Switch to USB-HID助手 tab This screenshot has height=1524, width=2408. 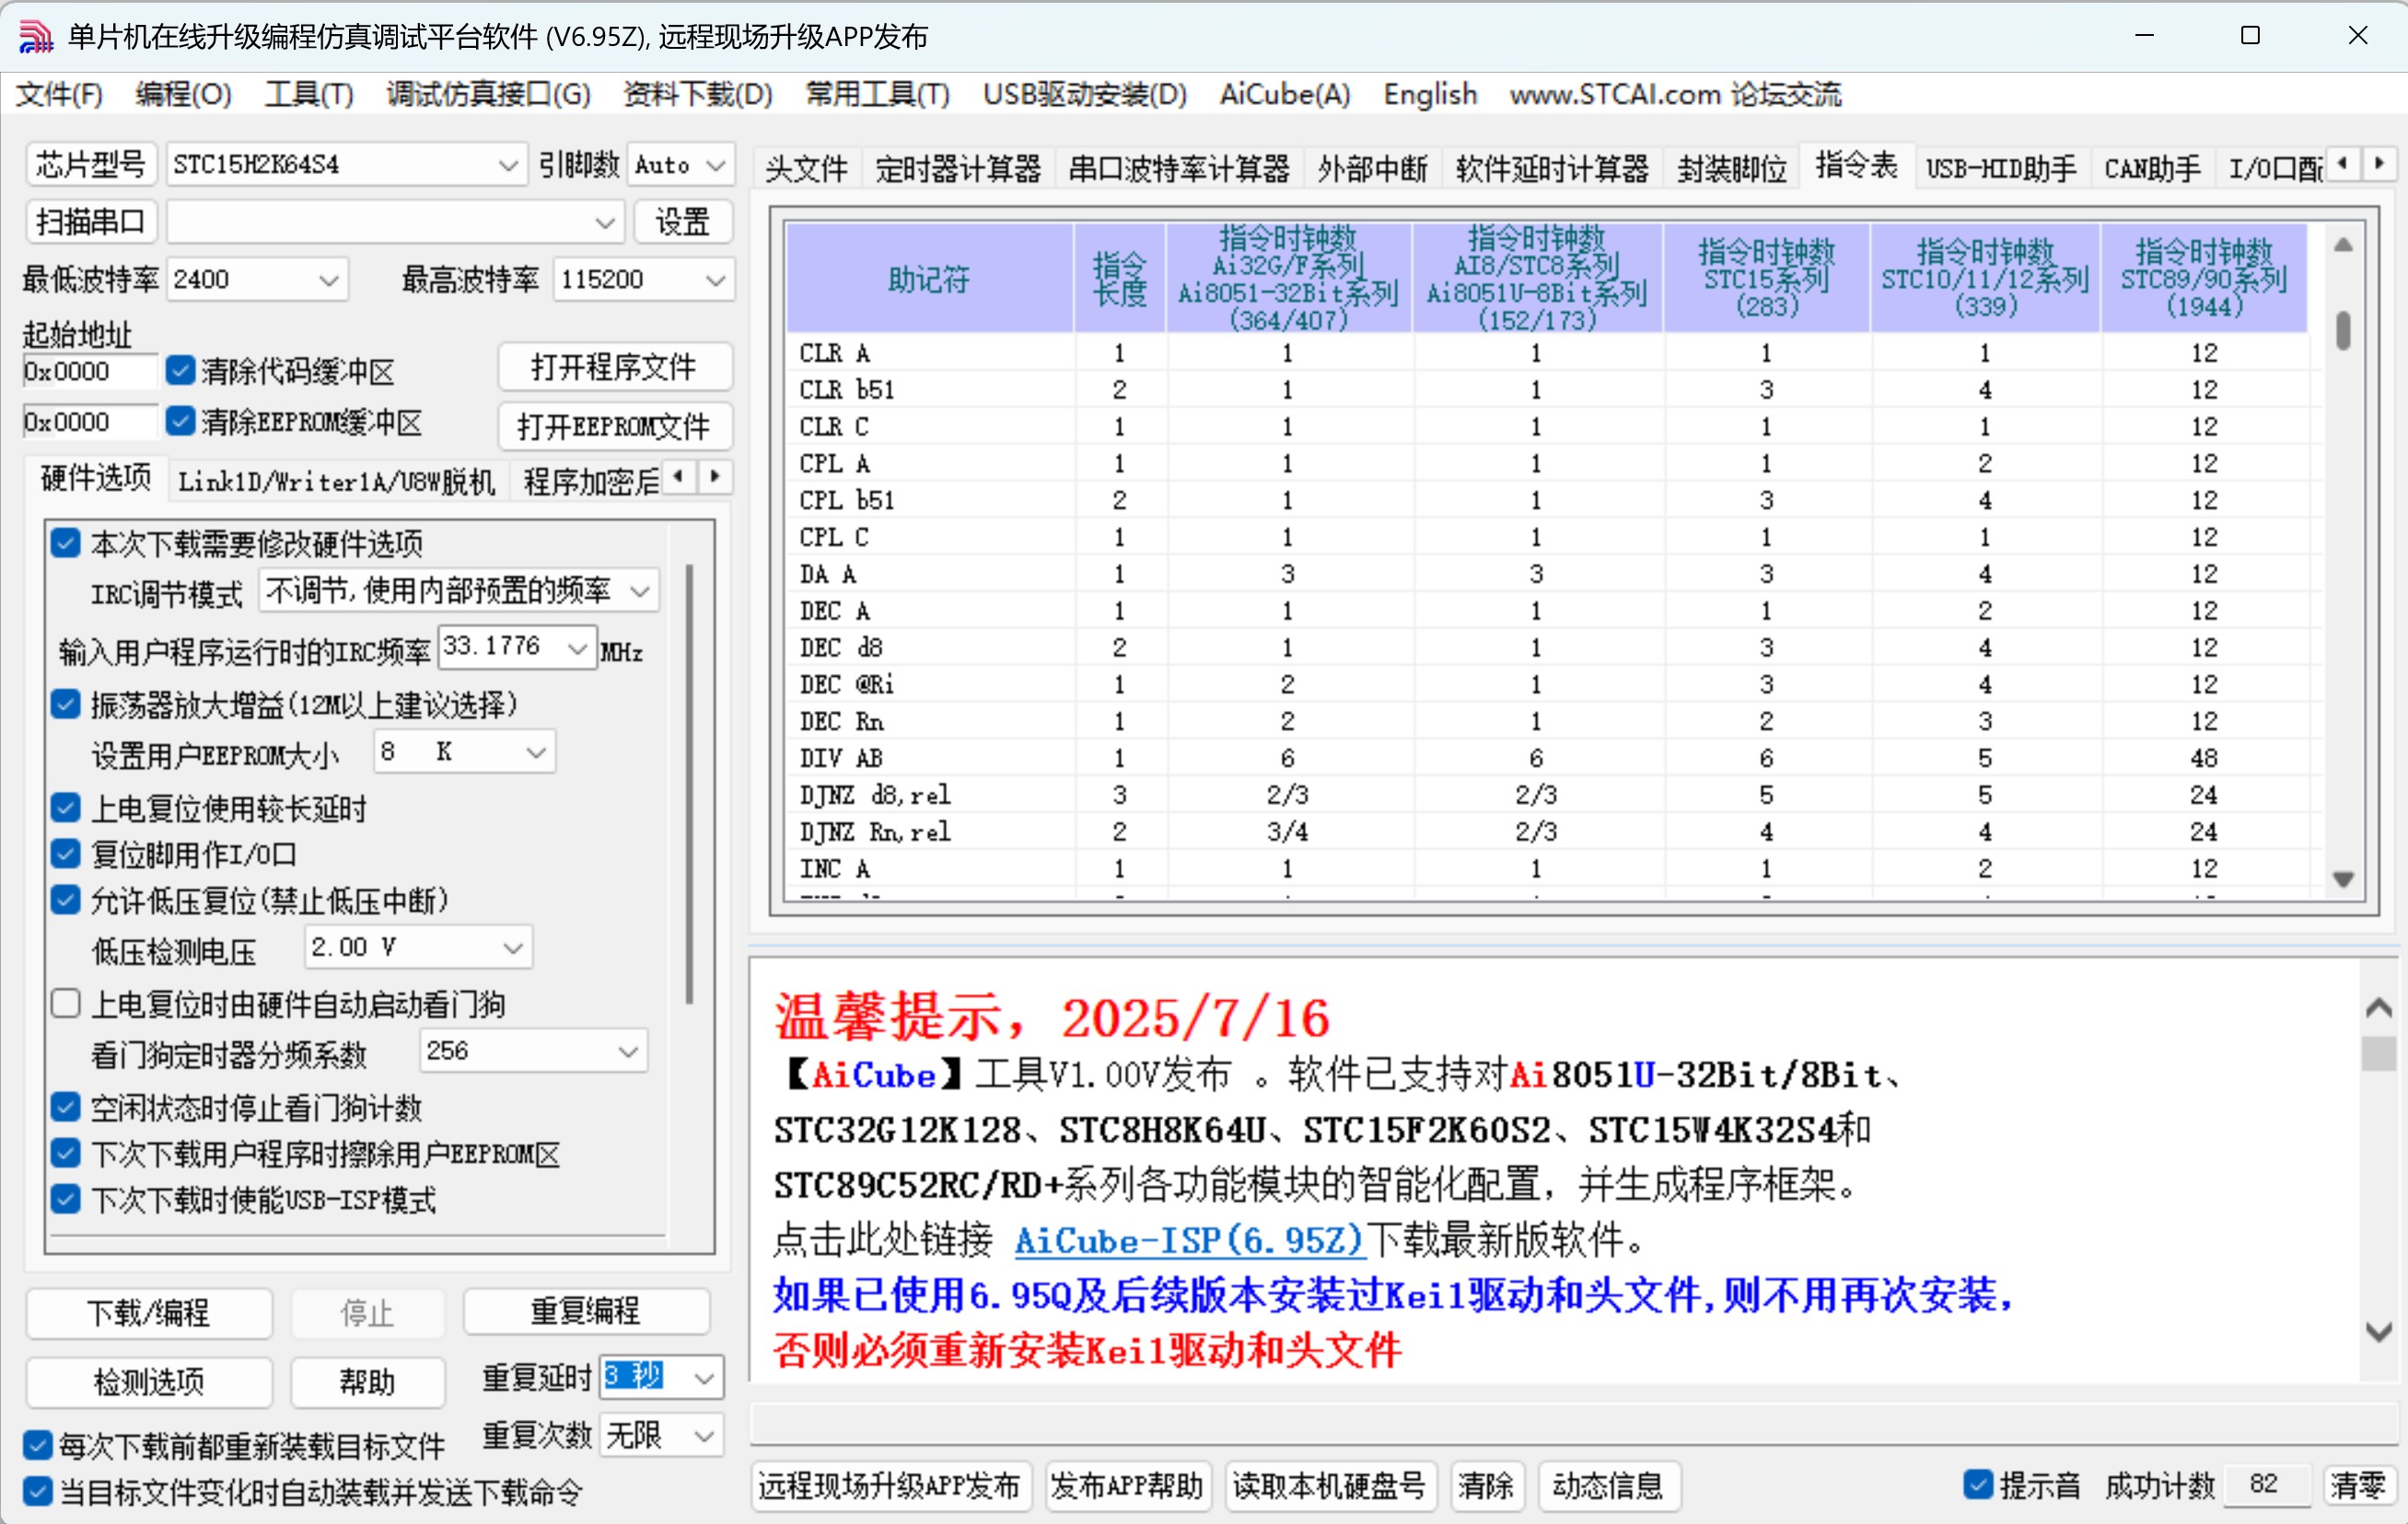(x=2001, y=168)
